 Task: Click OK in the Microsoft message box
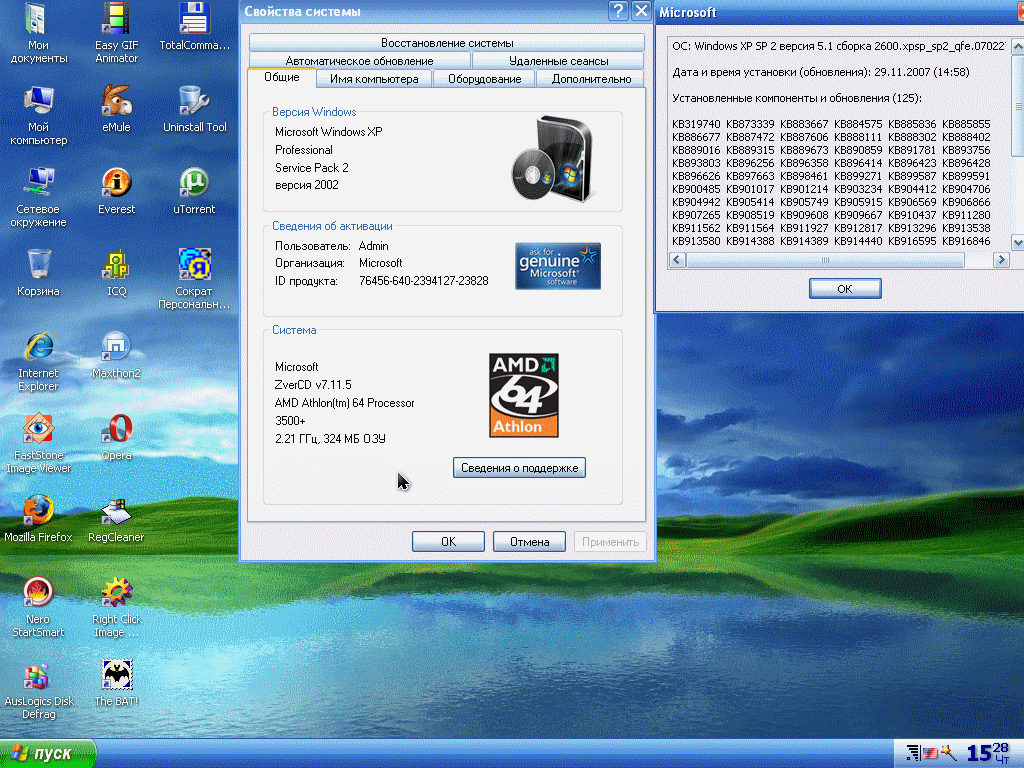pos(844,289)
